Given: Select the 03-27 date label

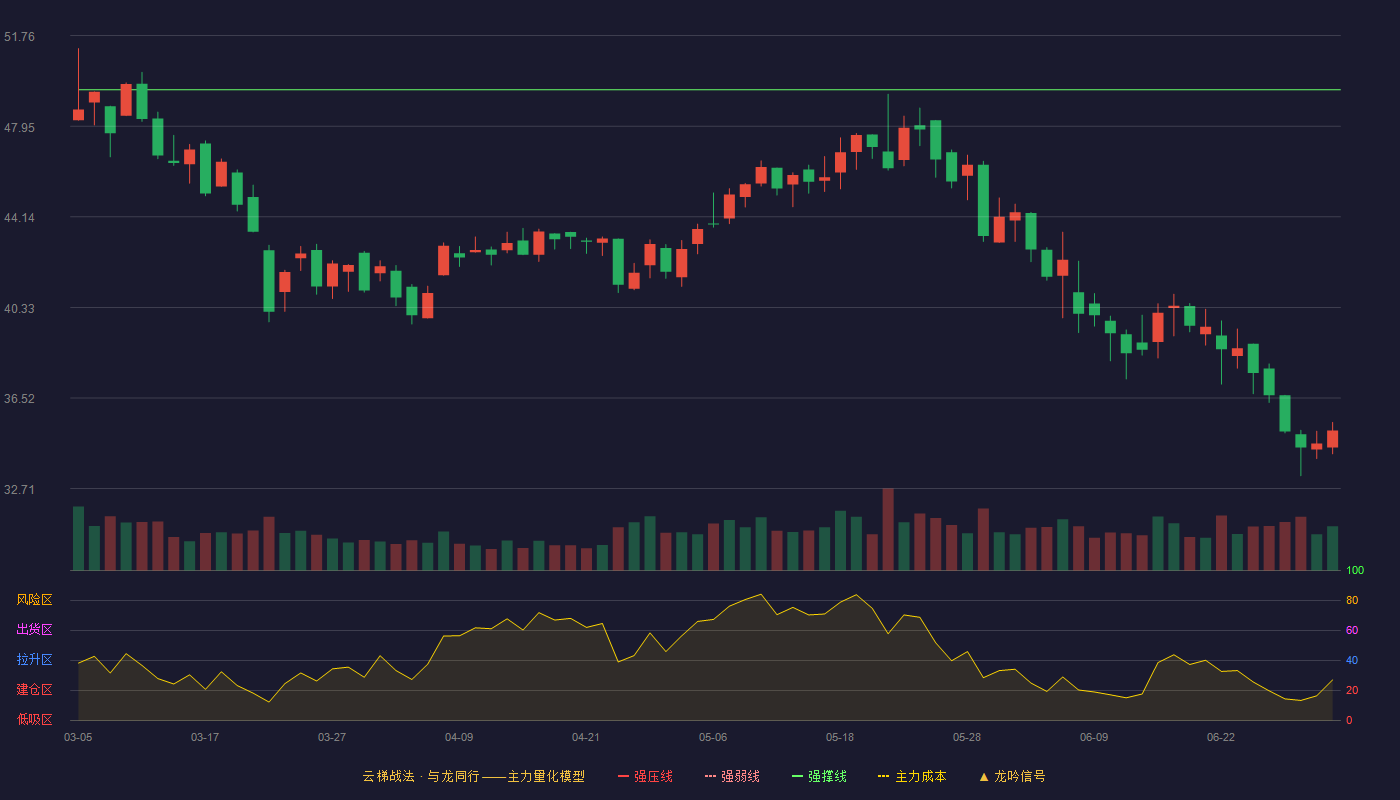Looking at the screenshot, I should [332, 737].
